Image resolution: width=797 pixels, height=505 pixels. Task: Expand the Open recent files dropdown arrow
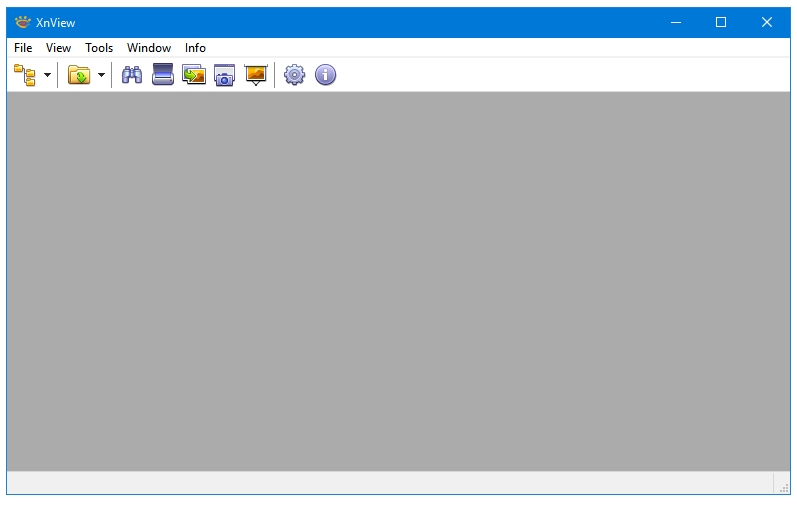(102, 75)
